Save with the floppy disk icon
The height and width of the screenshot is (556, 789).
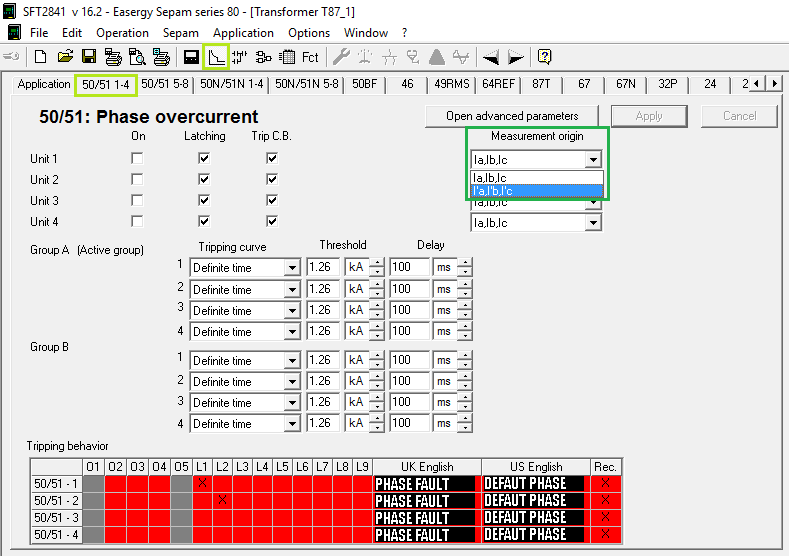pos(89,57)
